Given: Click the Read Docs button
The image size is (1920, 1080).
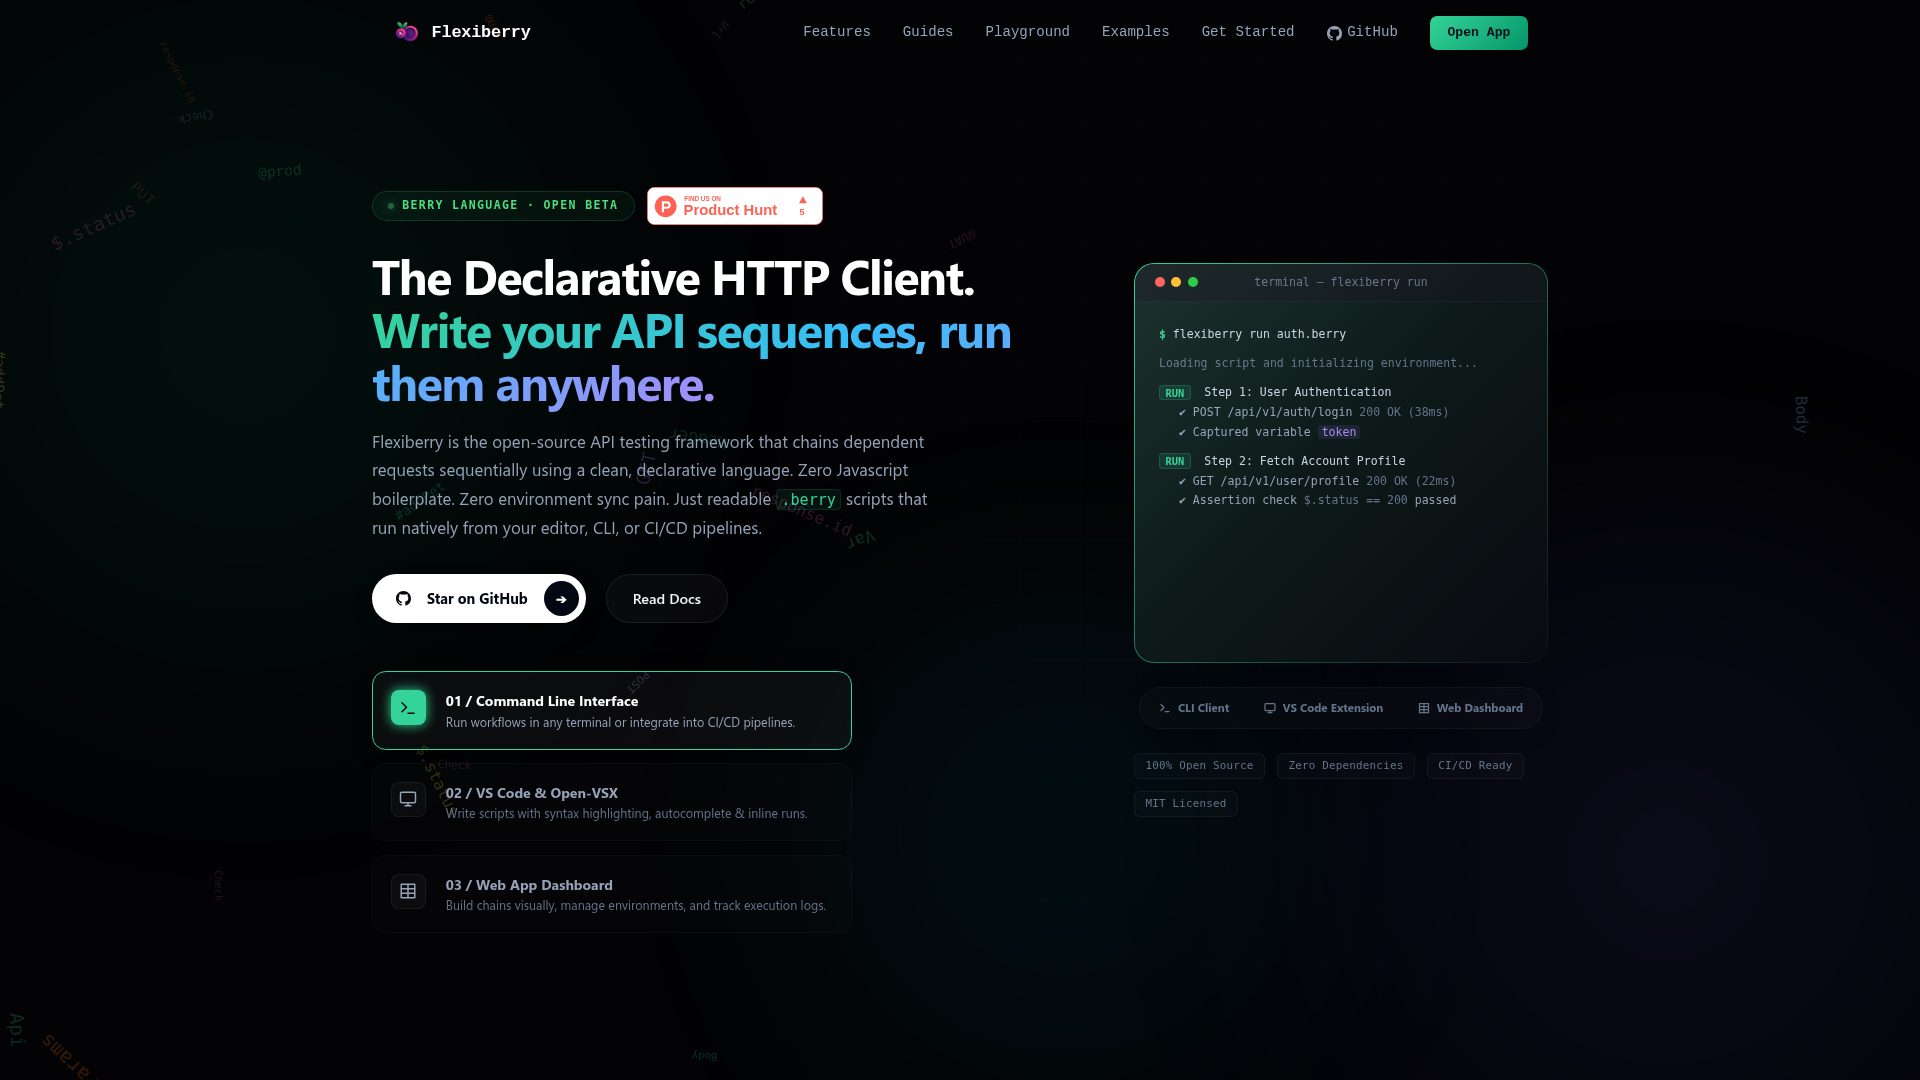Looking at the screenshot, I should tap(667, 599).
